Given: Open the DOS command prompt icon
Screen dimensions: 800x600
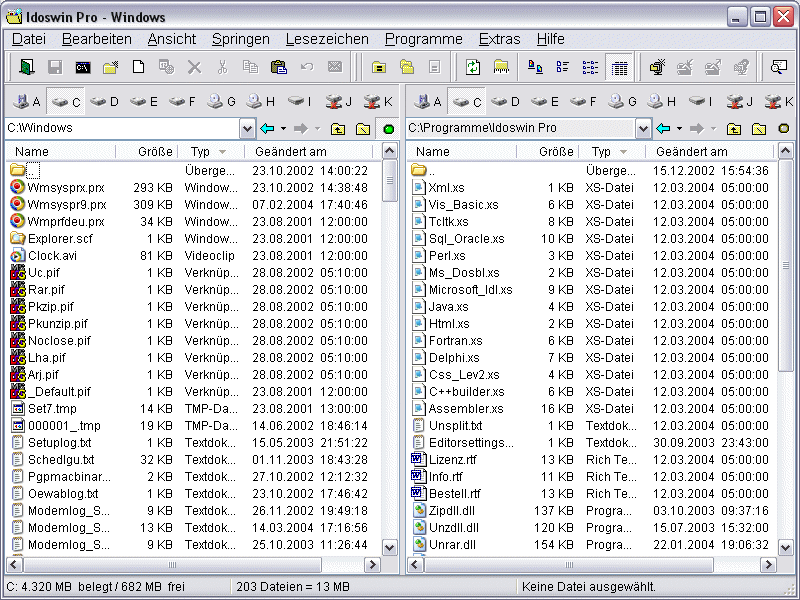Looking at the screenshot, I should (x=83, y=67).
